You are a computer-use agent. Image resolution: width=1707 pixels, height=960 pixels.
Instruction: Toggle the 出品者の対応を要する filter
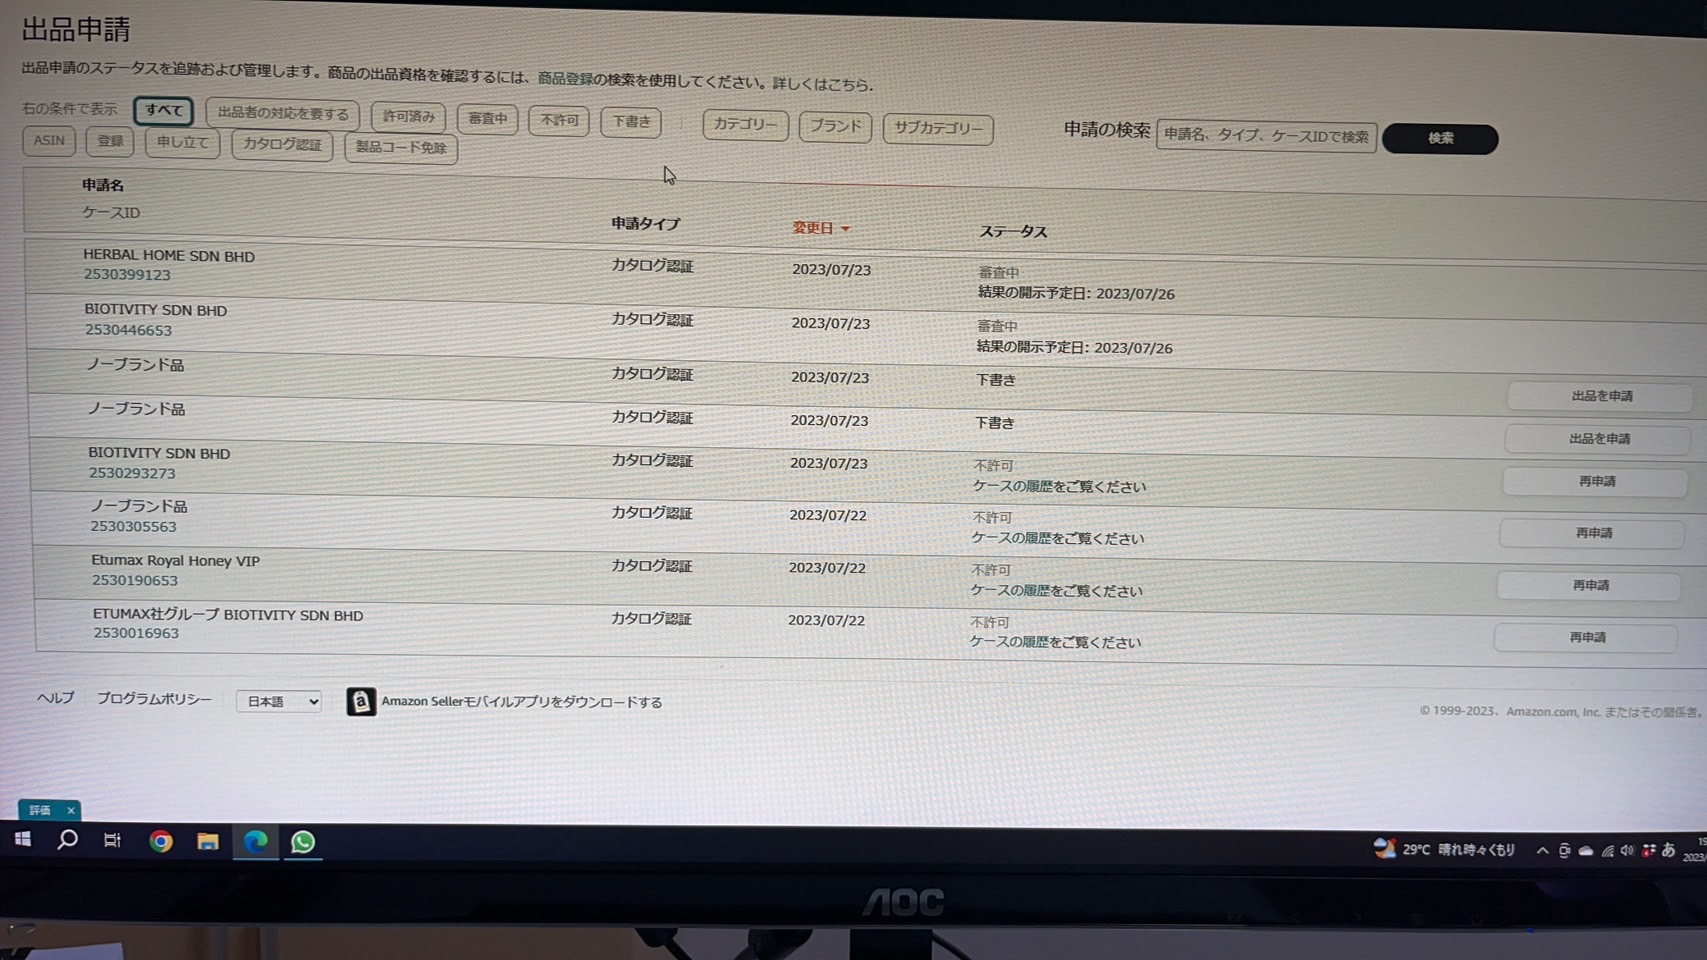click(283, 113)
